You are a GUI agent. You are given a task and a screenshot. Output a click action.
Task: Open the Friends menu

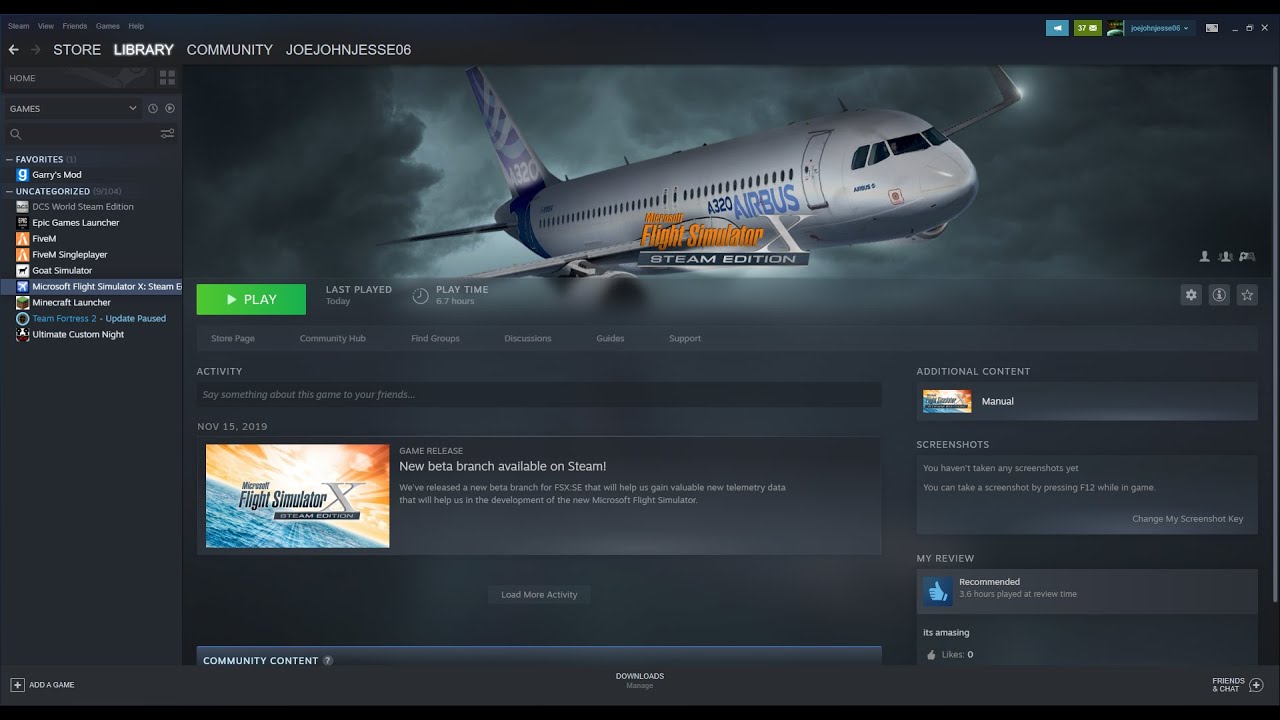(75, 26)
